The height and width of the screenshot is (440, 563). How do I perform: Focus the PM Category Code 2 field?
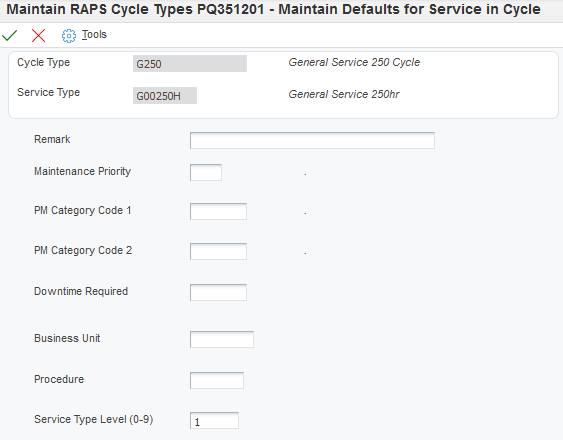click(218, 251)
